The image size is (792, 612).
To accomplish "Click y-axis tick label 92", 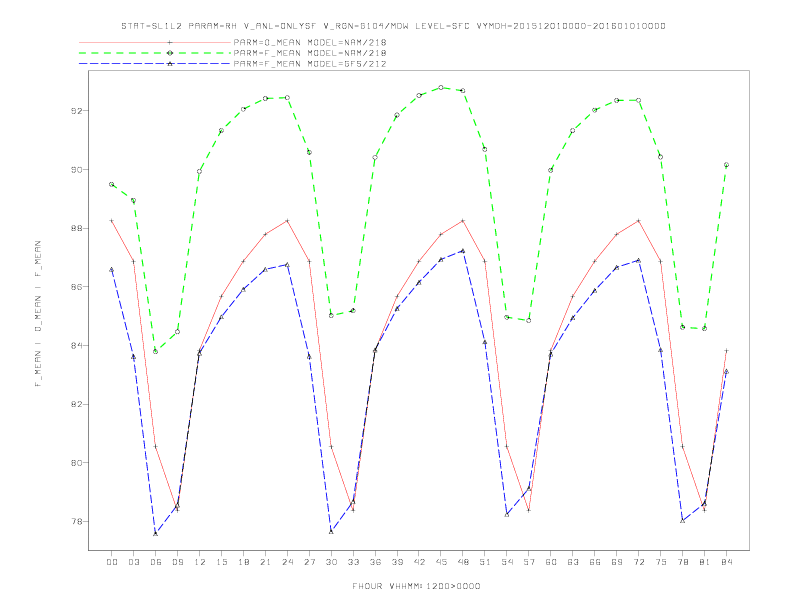I will point(76,111).
